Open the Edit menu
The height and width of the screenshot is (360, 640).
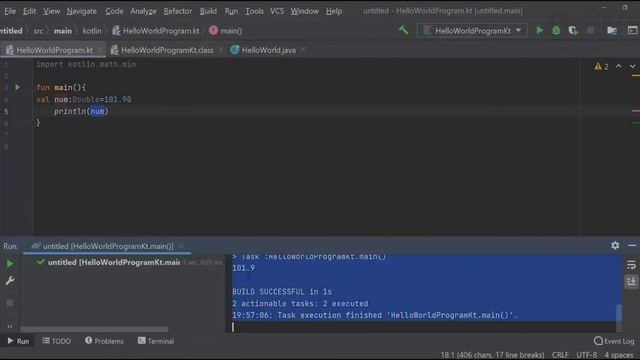click(x=29, y=11)
